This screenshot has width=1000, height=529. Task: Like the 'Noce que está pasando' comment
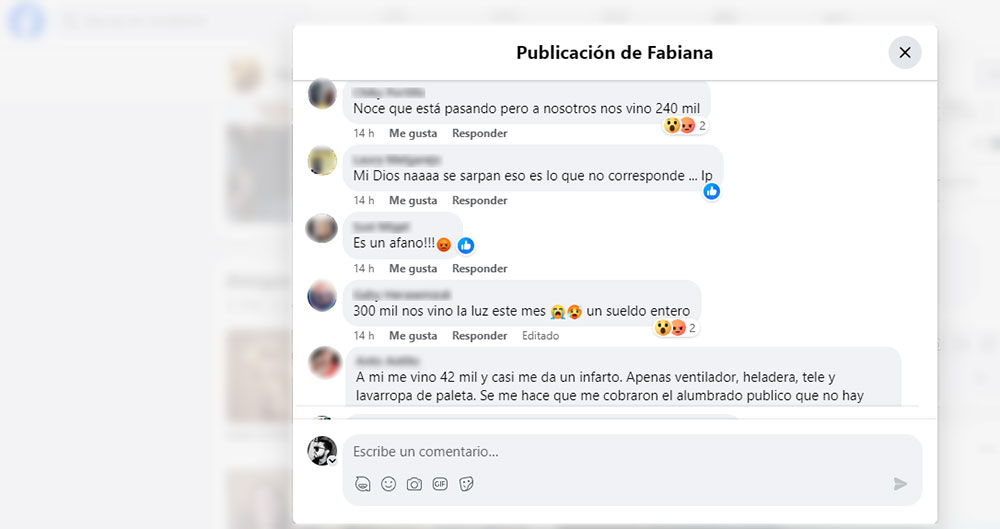click(x=413, y=133)
